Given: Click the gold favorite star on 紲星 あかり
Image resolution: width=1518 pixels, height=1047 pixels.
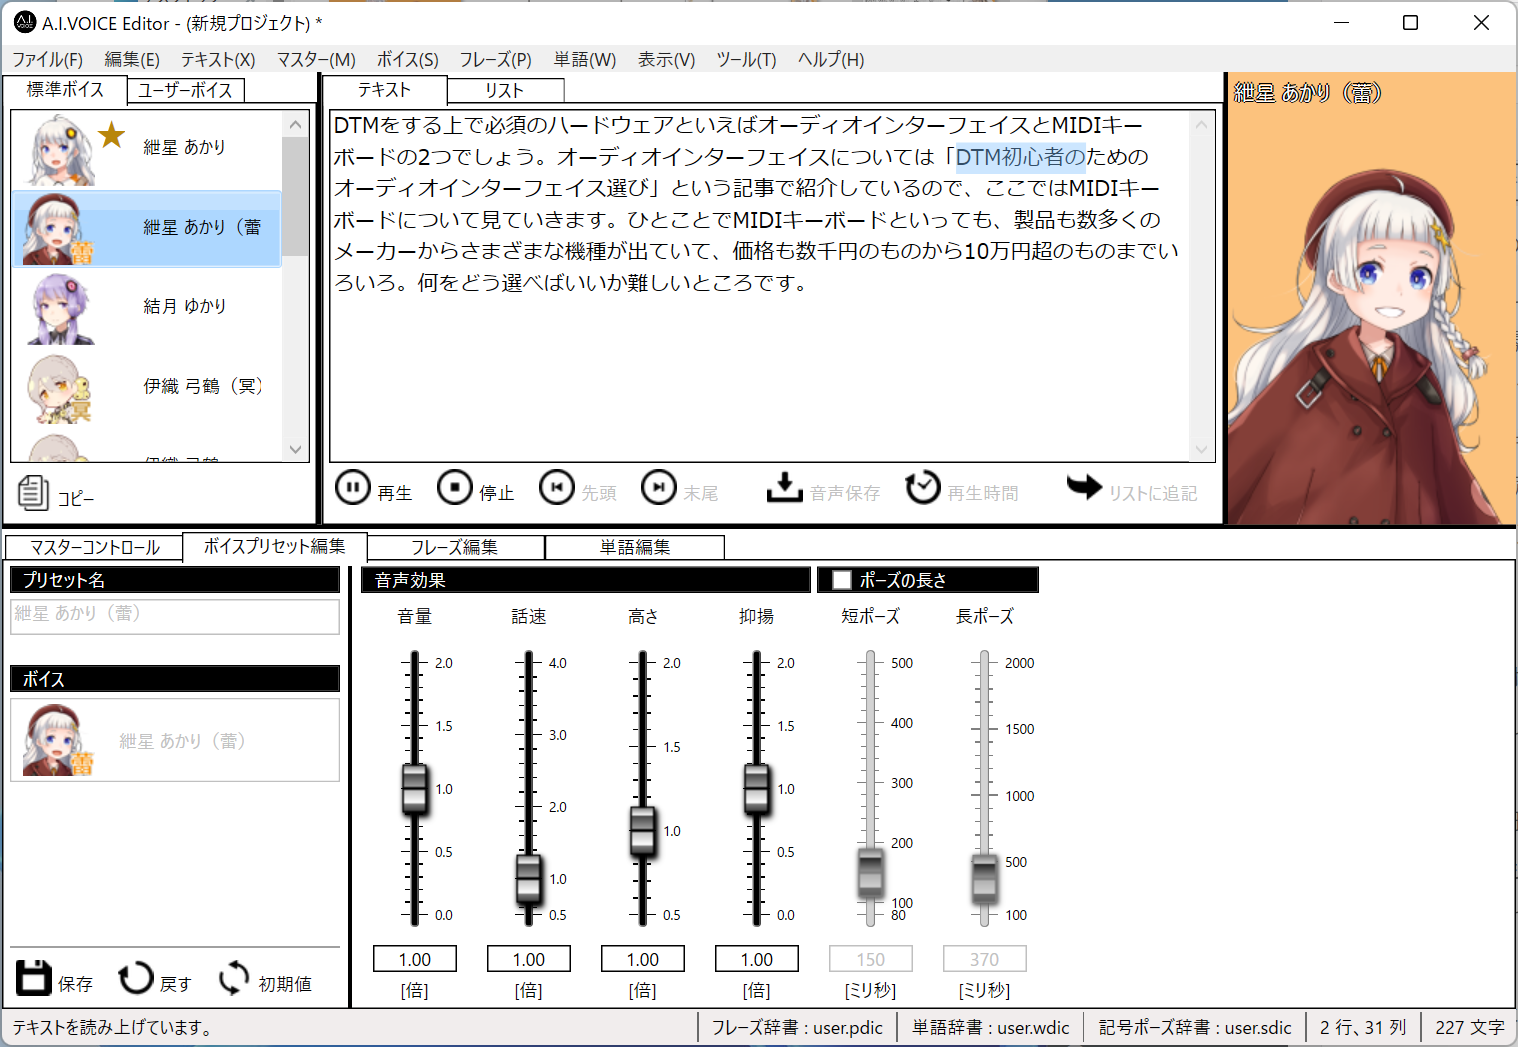Looking at the screenshot, I should 111,134.
